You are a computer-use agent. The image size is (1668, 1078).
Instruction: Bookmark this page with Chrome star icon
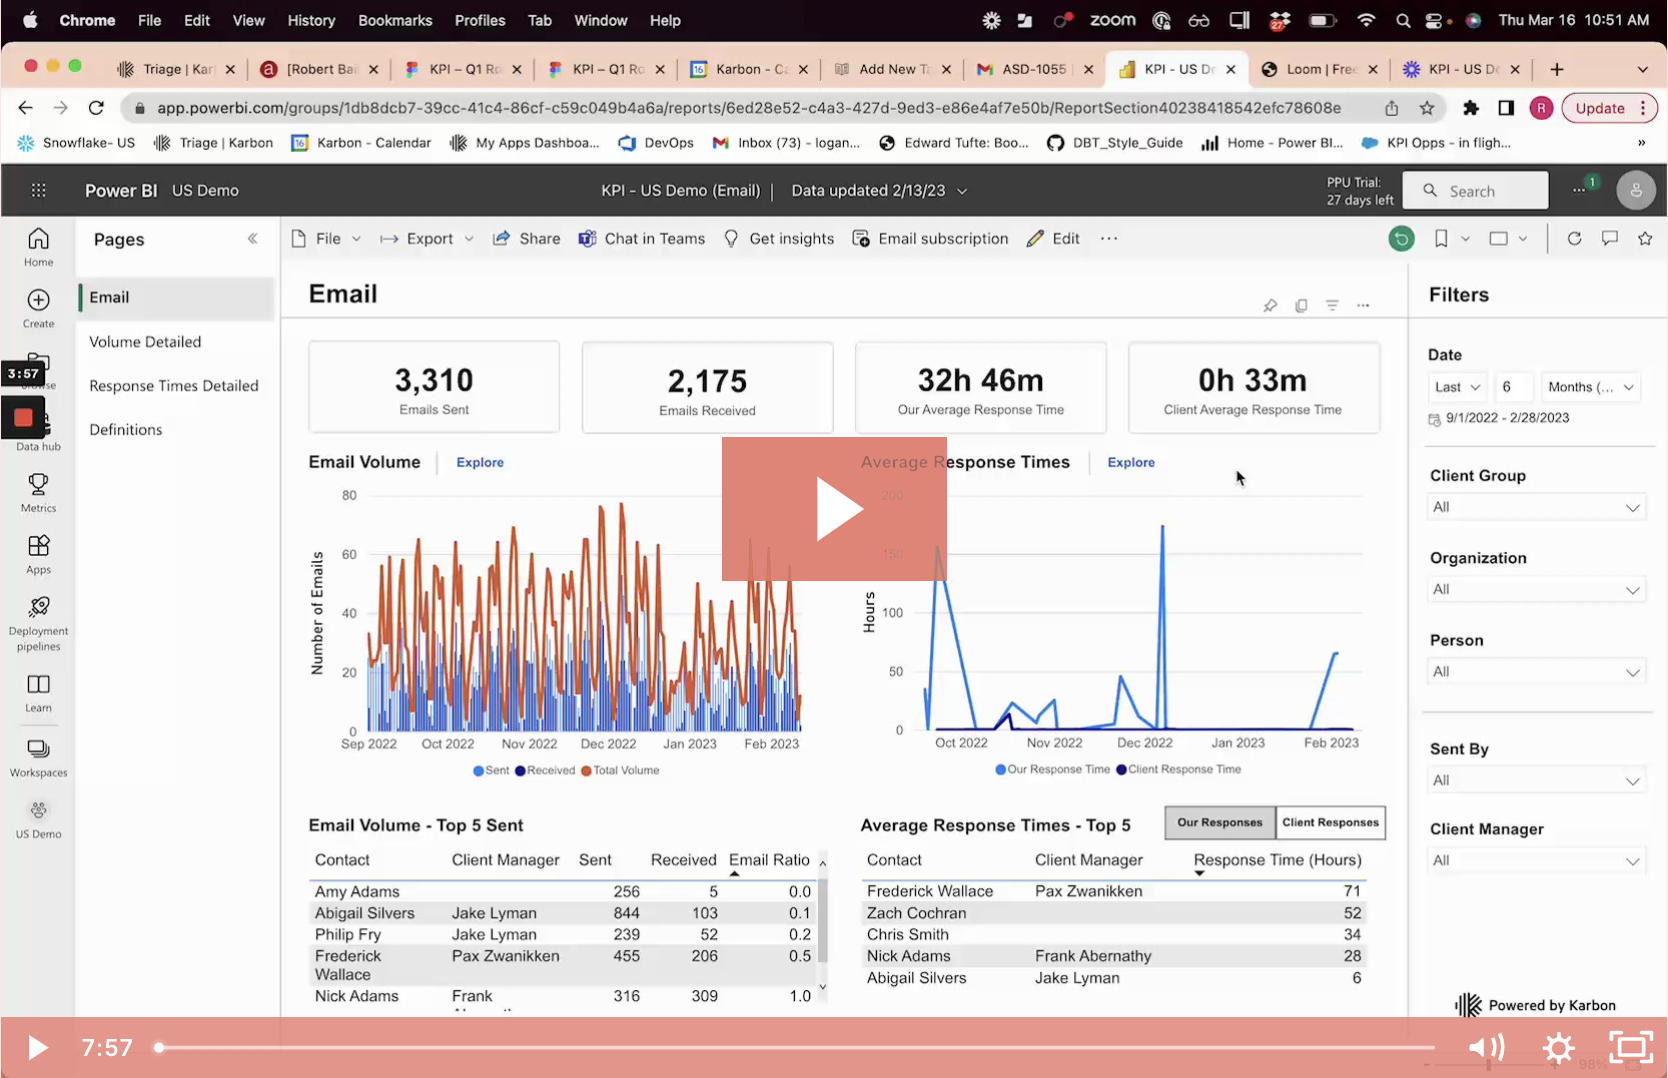[1427, 108]
